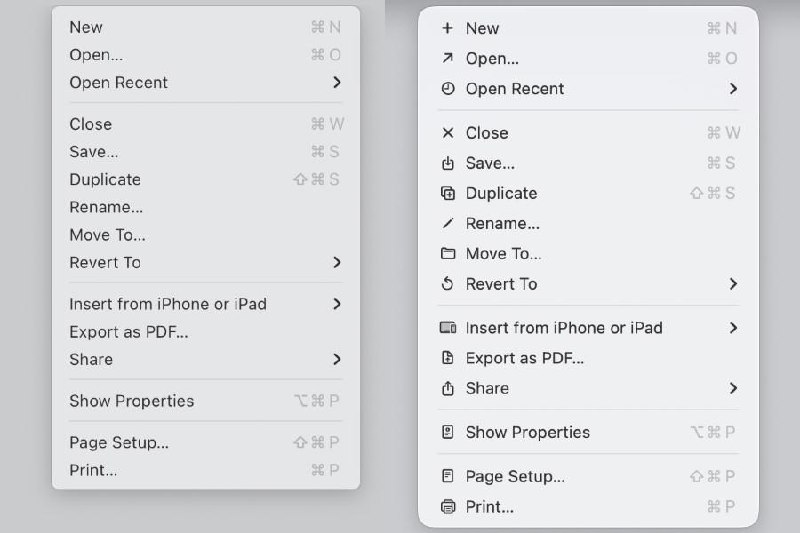Expand Revert To chevron in icon-less menu
The image size is (800, 533).
point(337,263)
